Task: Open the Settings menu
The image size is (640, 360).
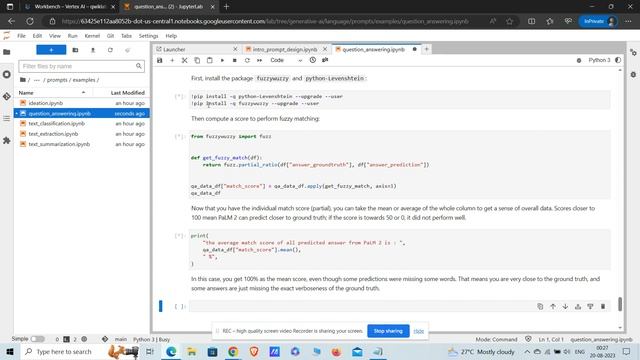Action: coord(148,36)
